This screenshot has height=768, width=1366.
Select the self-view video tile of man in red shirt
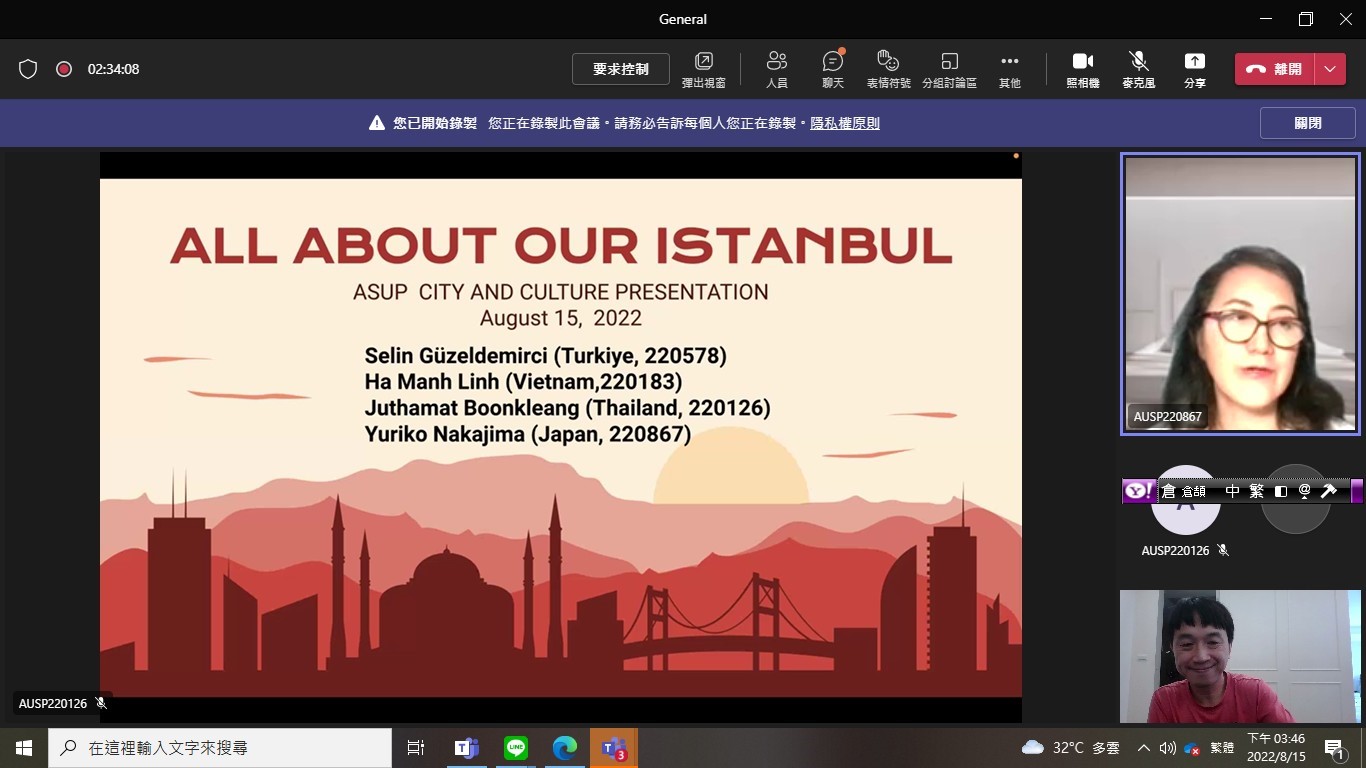pyautogui.click(x=1240, y=656)
